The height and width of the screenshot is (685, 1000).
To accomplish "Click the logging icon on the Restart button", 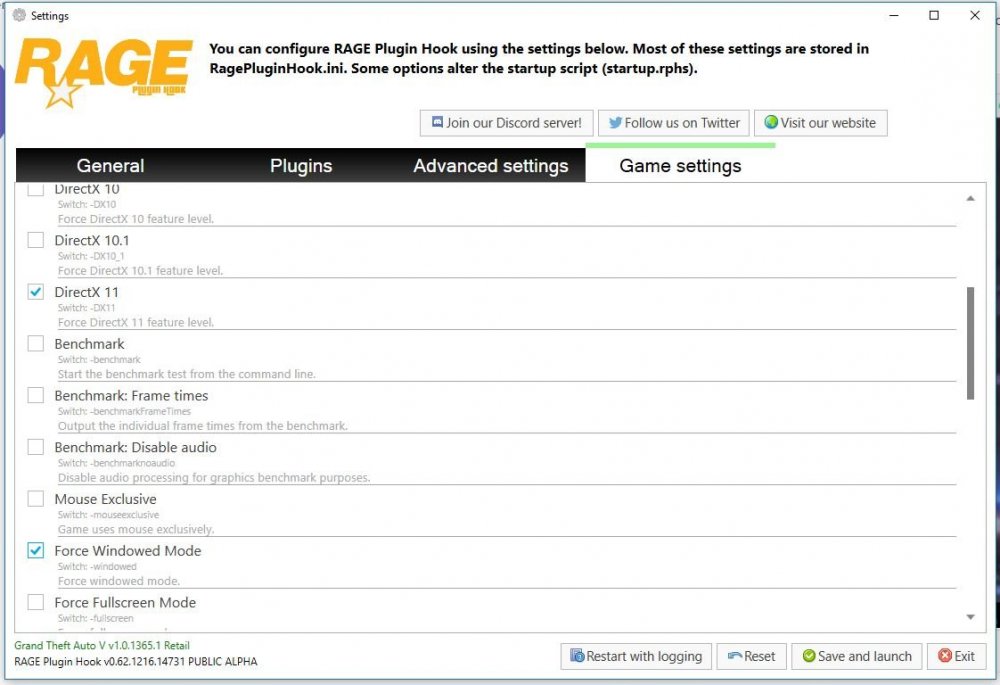I will tap(577, 656).
